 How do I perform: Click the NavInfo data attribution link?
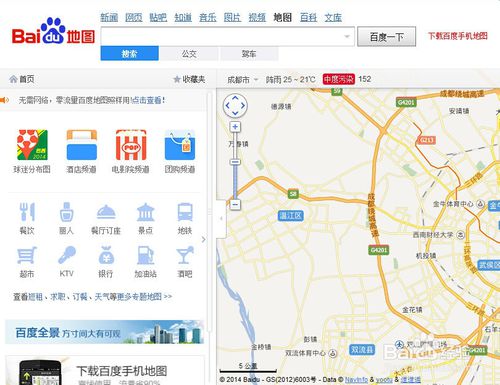356,380
